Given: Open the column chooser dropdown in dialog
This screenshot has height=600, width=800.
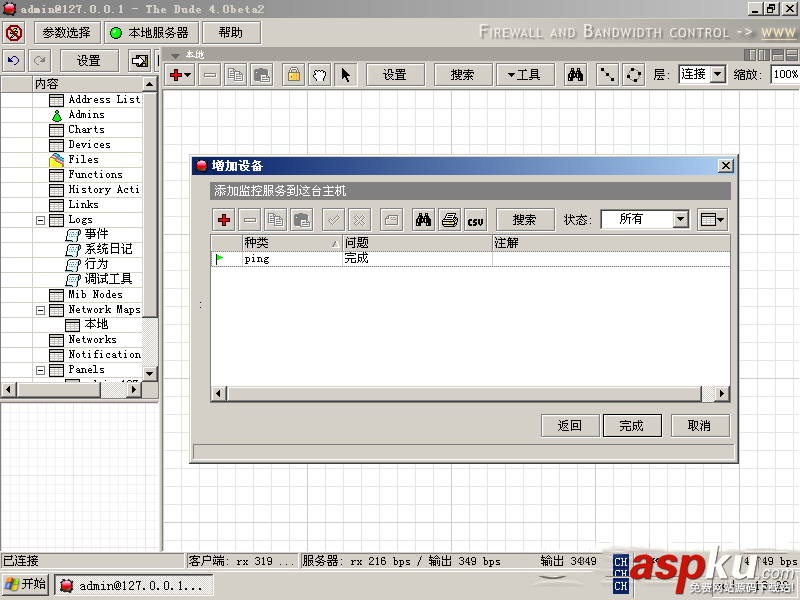Looking at the screenshot, I should 712,220.
